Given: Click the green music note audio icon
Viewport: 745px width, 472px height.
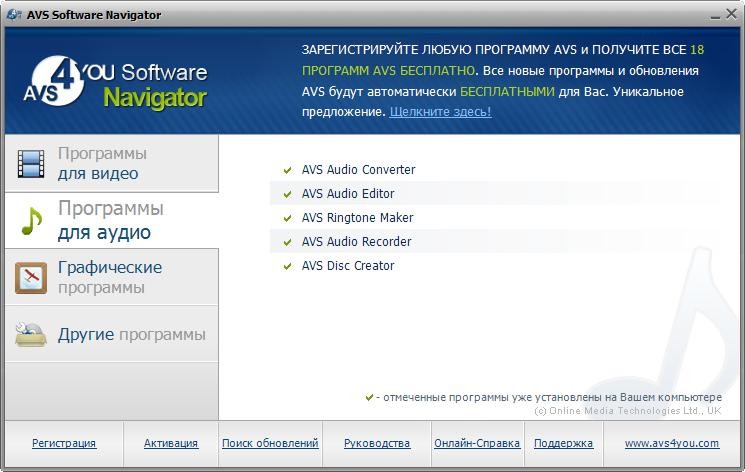Looking at the screenshot, I should 31,221.
